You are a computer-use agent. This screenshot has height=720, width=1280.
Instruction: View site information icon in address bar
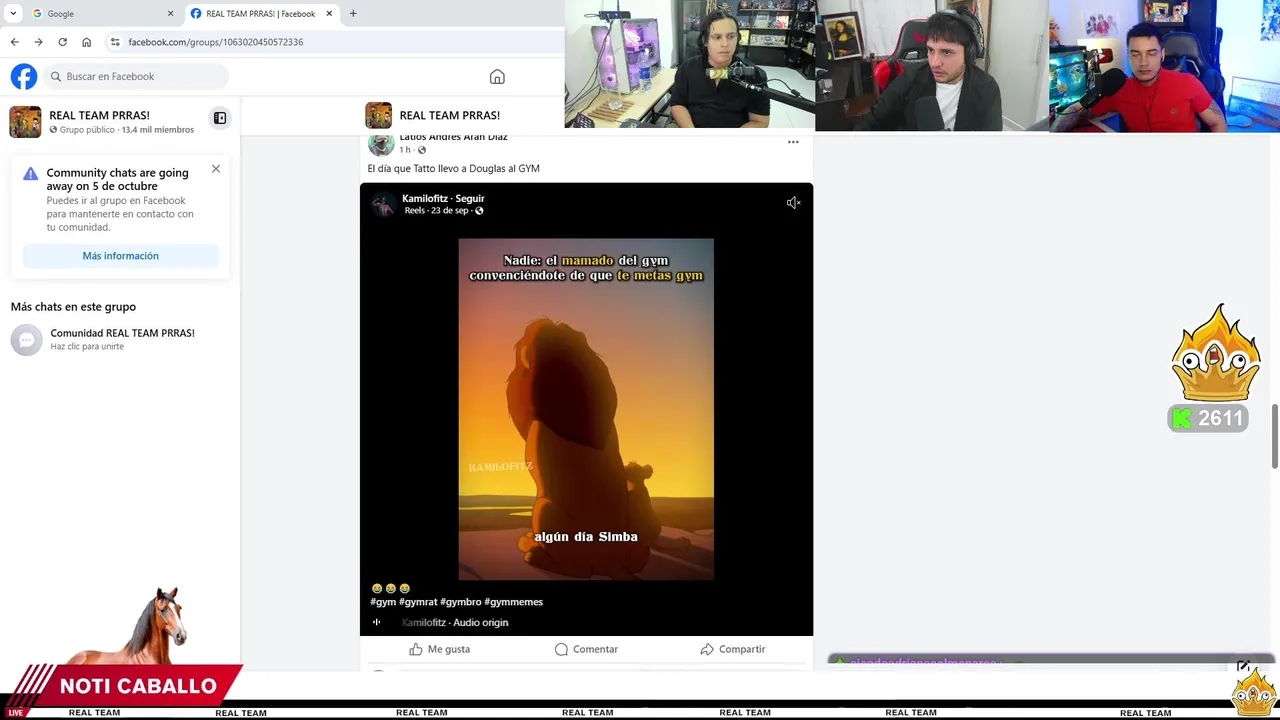115,42
